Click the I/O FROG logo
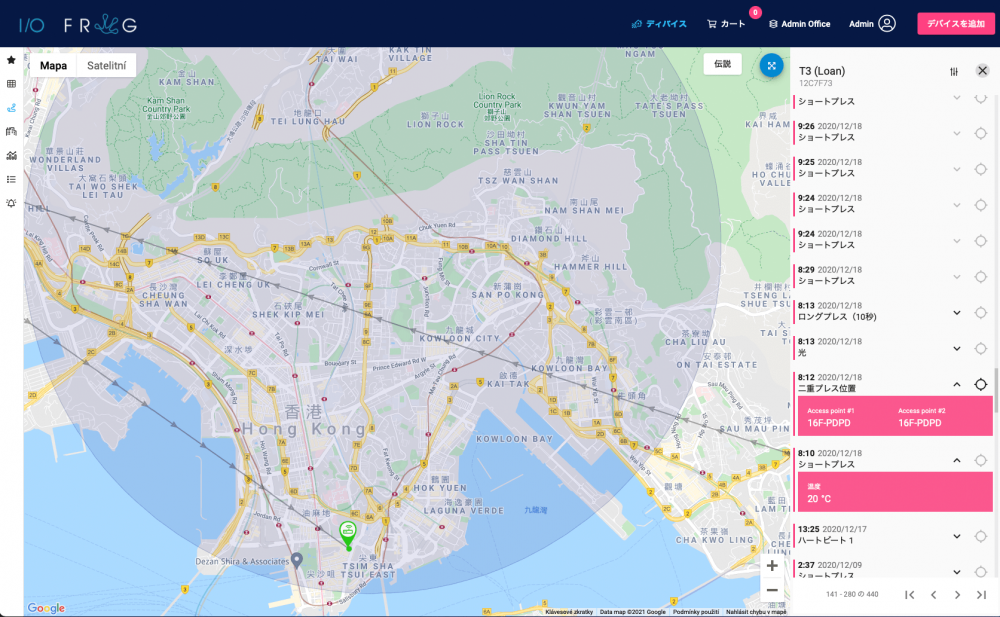The width and height of the screenshot is (1000, 617). point(78,25)
